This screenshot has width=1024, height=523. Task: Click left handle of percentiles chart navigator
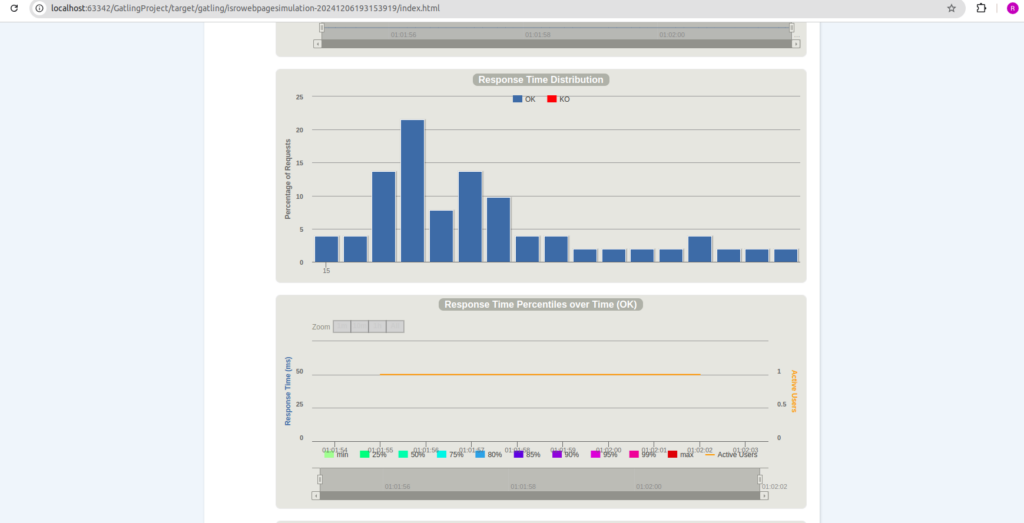point(320,479)
